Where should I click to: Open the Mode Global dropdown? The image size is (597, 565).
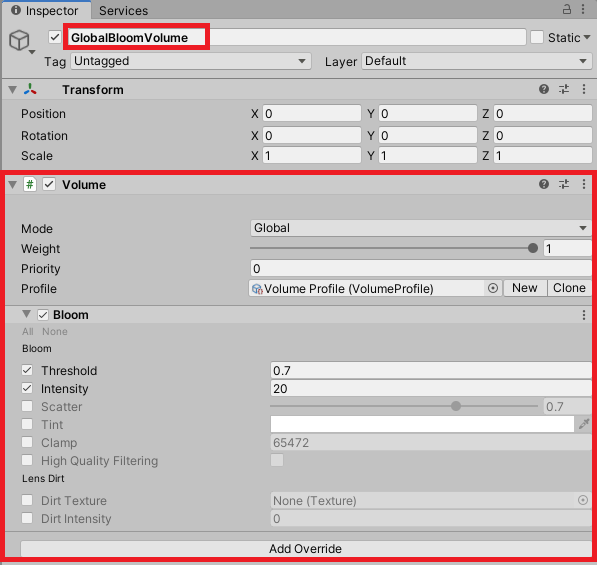[x=421, y=228]
